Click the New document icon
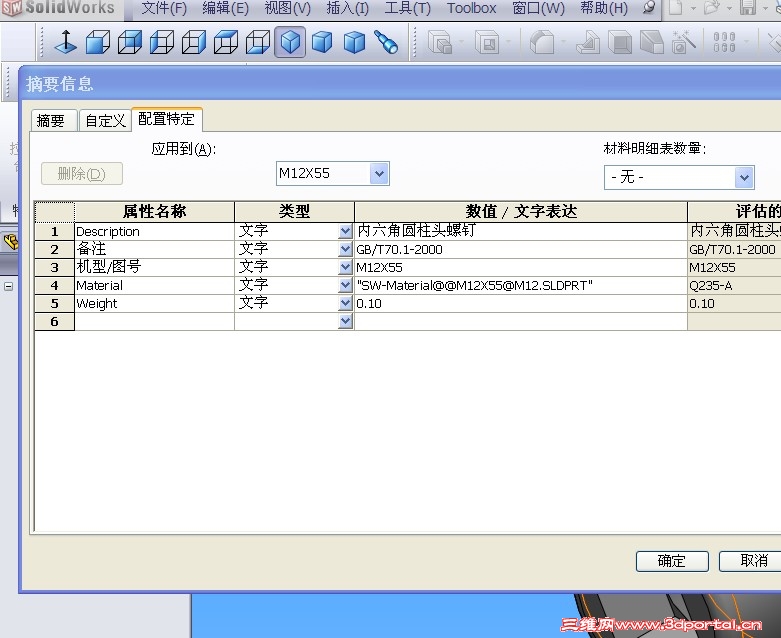The width and height of the screenshot is (781, 638). pyautogui.click(x=675, y=7)
